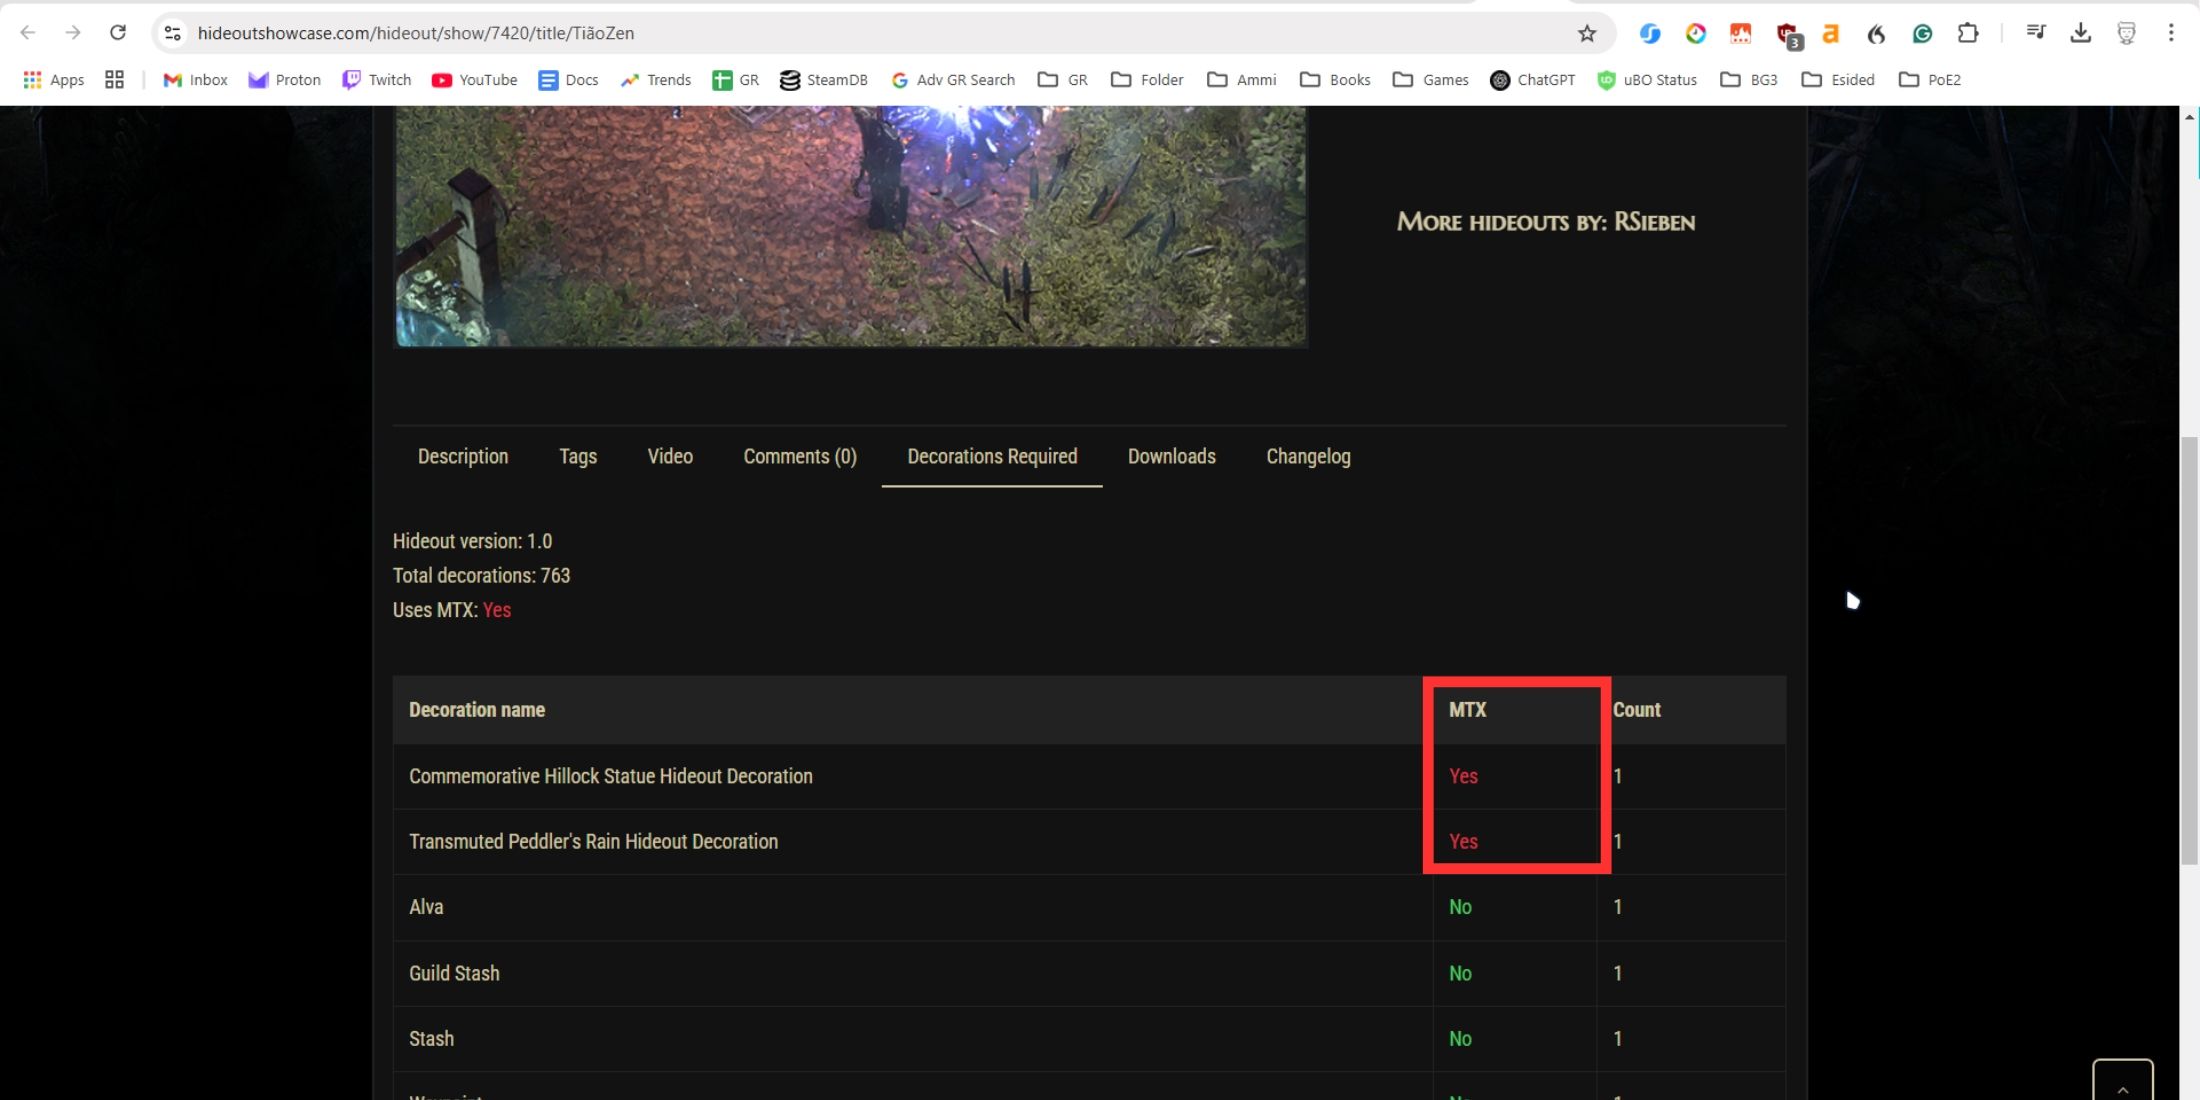The width and height of the screenshot is (2200, 1100).
Task: Bookmark this page with the star icon
Action: click(x=1587, y=33)
